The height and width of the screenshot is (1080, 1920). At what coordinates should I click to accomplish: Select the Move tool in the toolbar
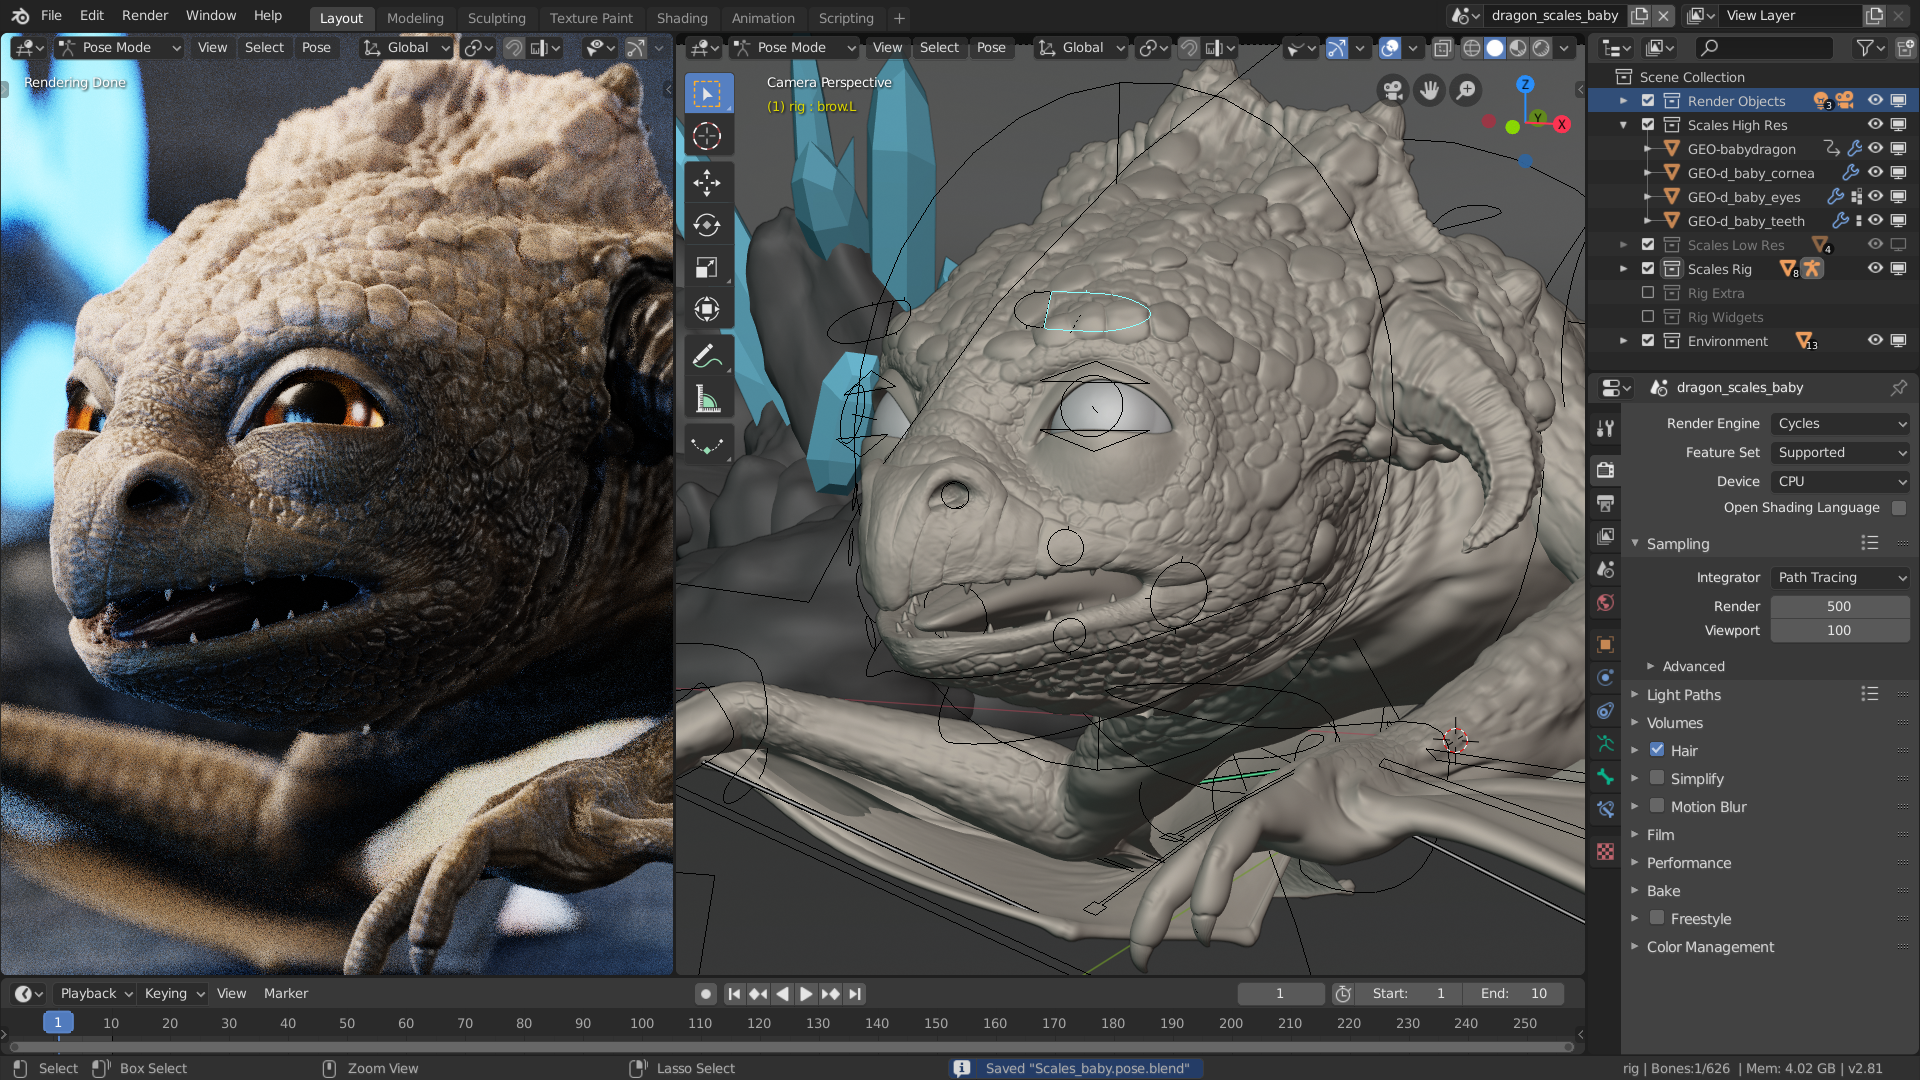pyautogui.click(x=707, y=182)
